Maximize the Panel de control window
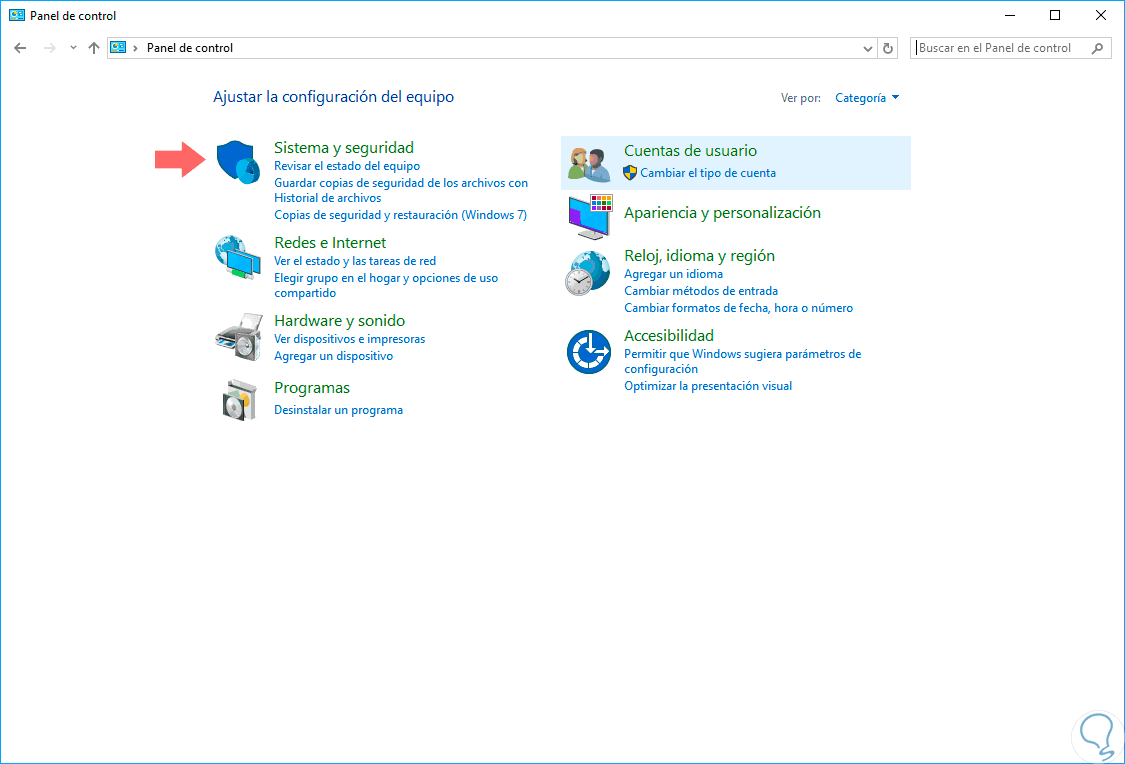The height and width of the screenshot is (764, 1125). click(1055, 15)
